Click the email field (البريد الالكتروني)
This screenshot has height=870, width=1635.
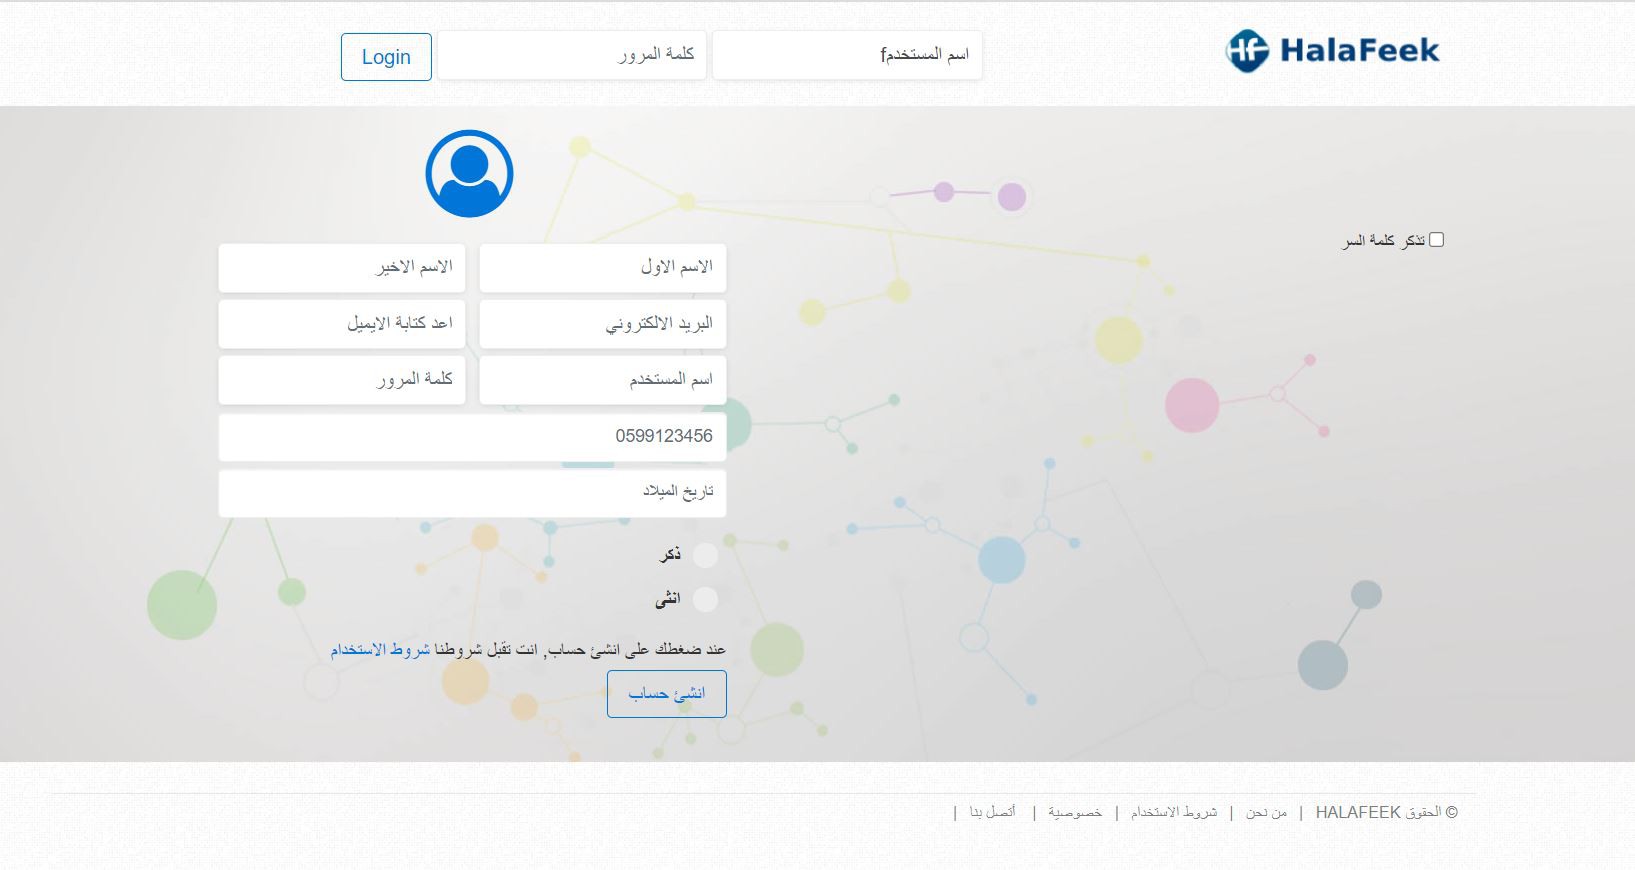pyautogui.click(x=602, y=324)
